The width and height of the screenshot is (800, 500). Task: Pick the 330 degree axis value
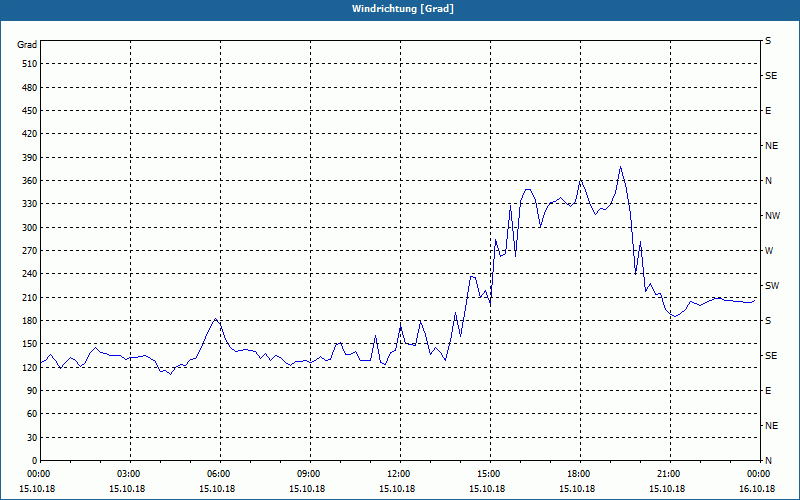coord(30,204)
